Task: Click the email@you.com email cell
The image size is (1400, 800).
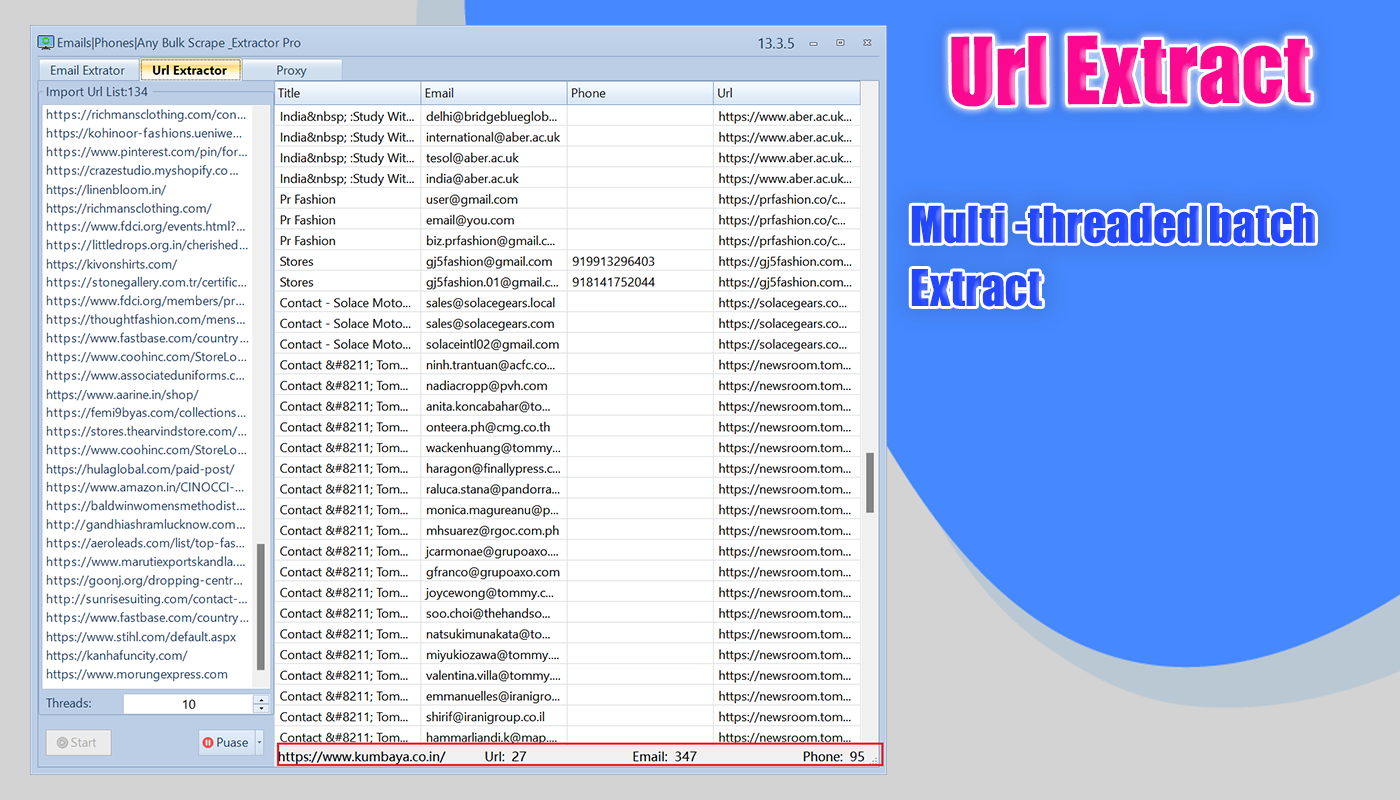Action: 494,220
